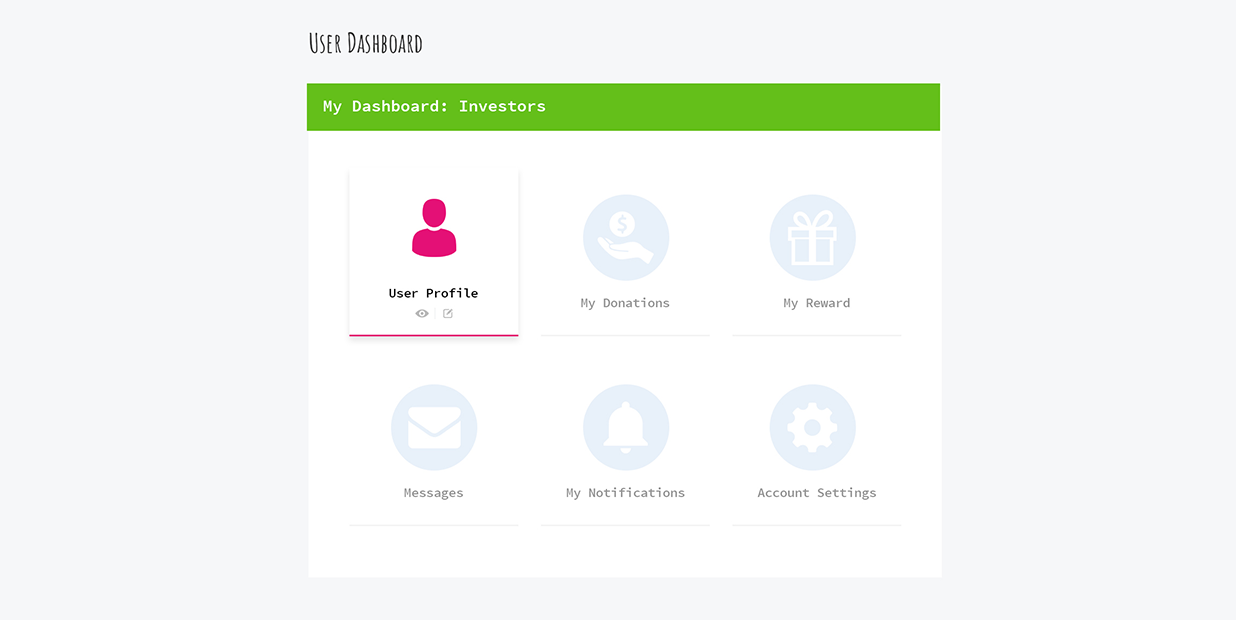The height and width of the screenshot is (620, 1236).
Task: Open the Account Settings gear icon
Action: point(813,428)
